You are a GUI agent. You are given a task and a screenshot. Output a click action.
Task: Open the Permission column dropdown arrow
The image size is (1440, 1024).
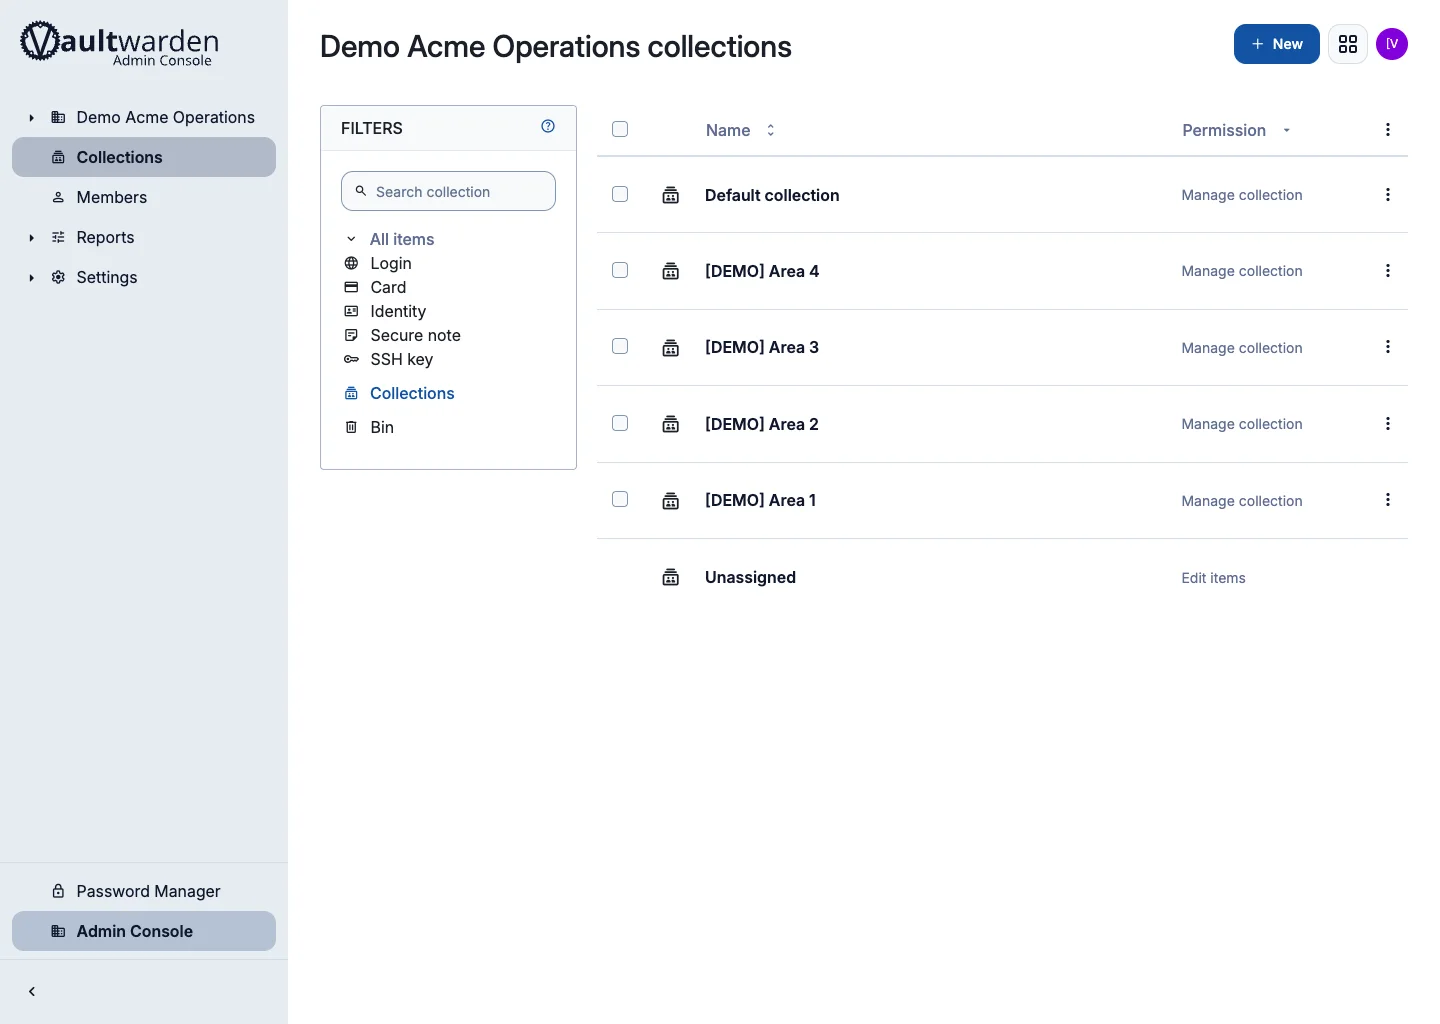1287,130
